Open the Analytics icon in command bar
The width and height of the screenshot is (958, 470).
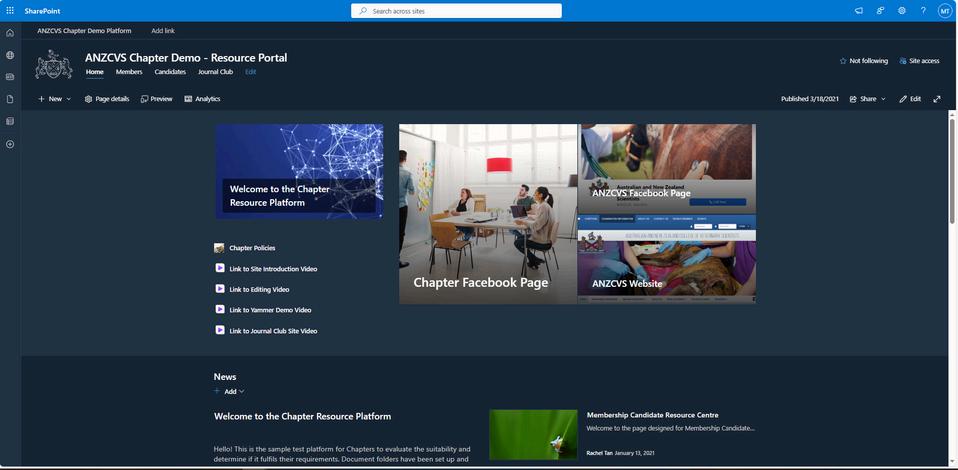tap(188, 99)
